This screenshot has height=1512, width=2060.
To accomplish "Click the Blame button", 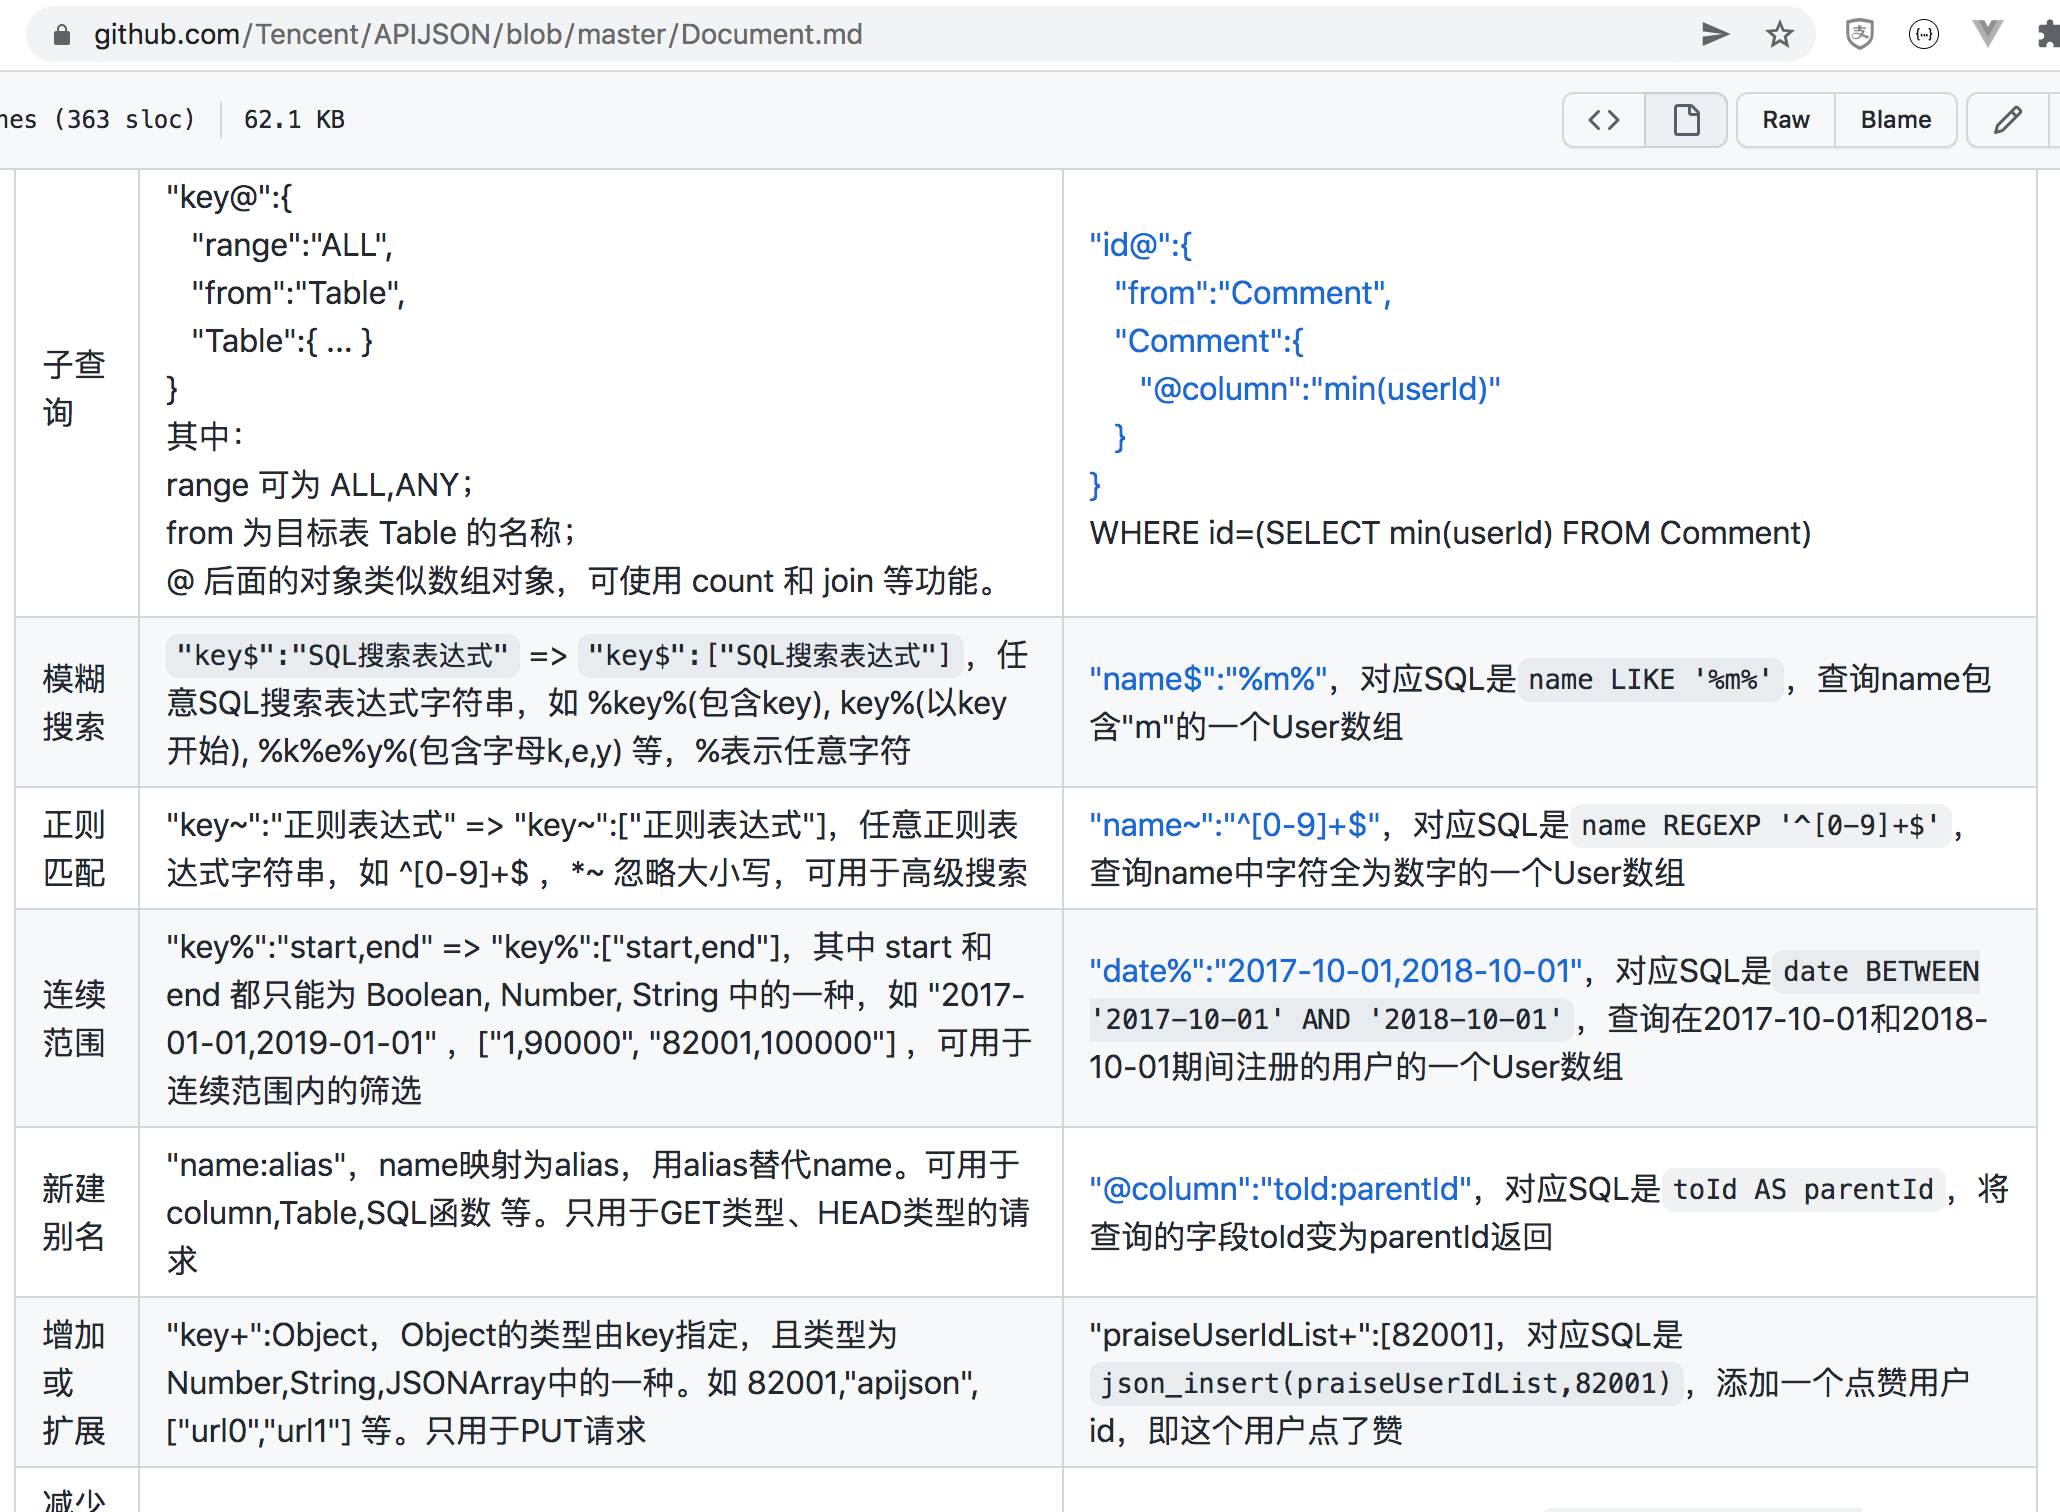I will [1896, 119].
